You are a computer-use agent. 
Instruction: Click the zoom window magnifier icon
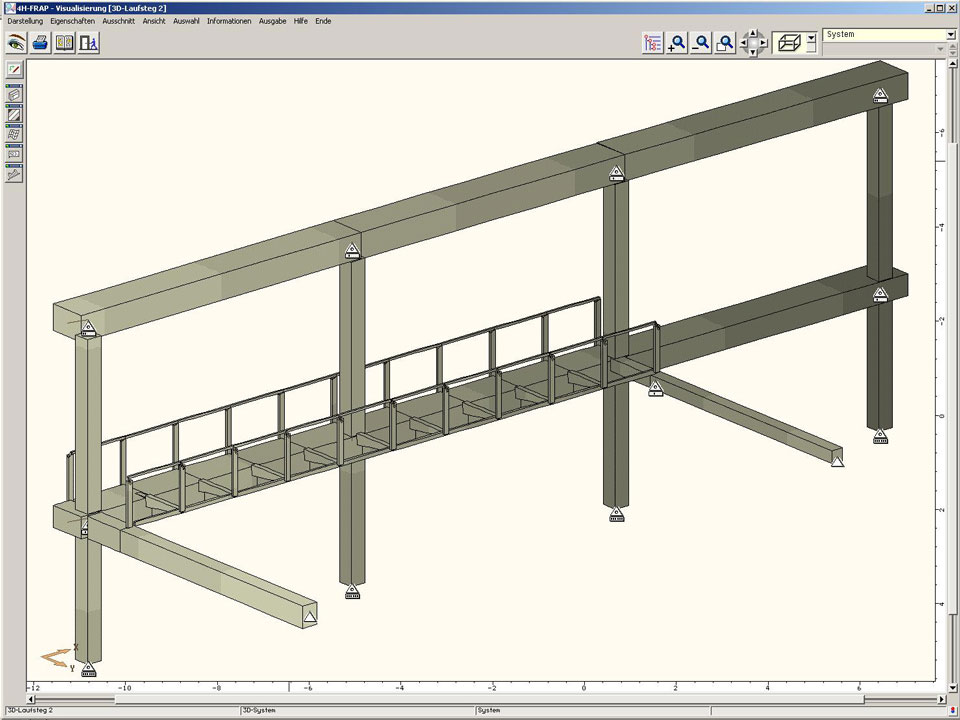coord(726,43)
